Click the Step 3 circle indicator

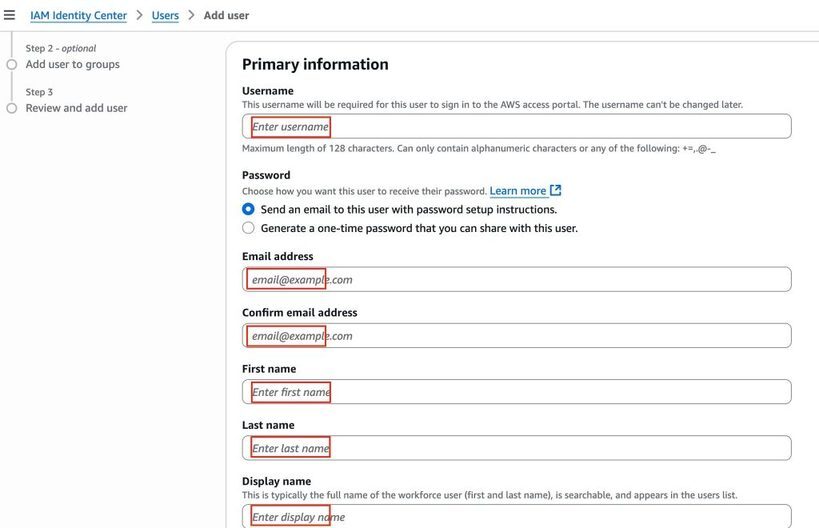point(11,108)
